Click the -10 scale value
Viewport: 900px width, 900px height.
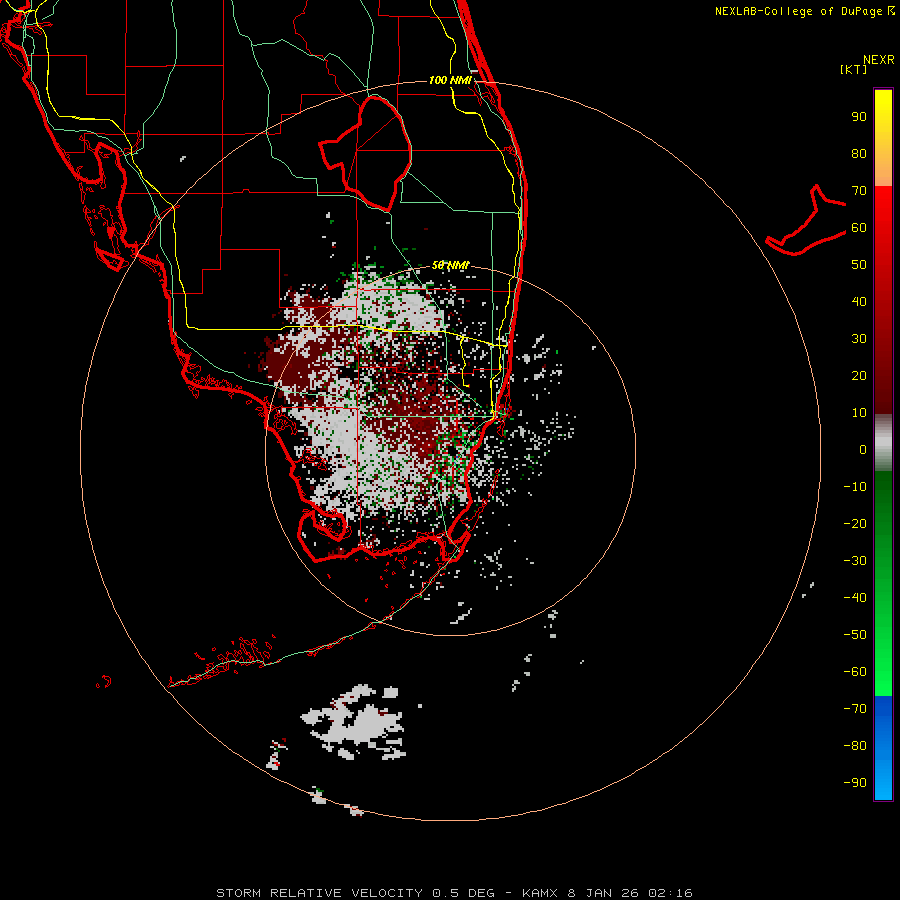click(x=855, y=487)
